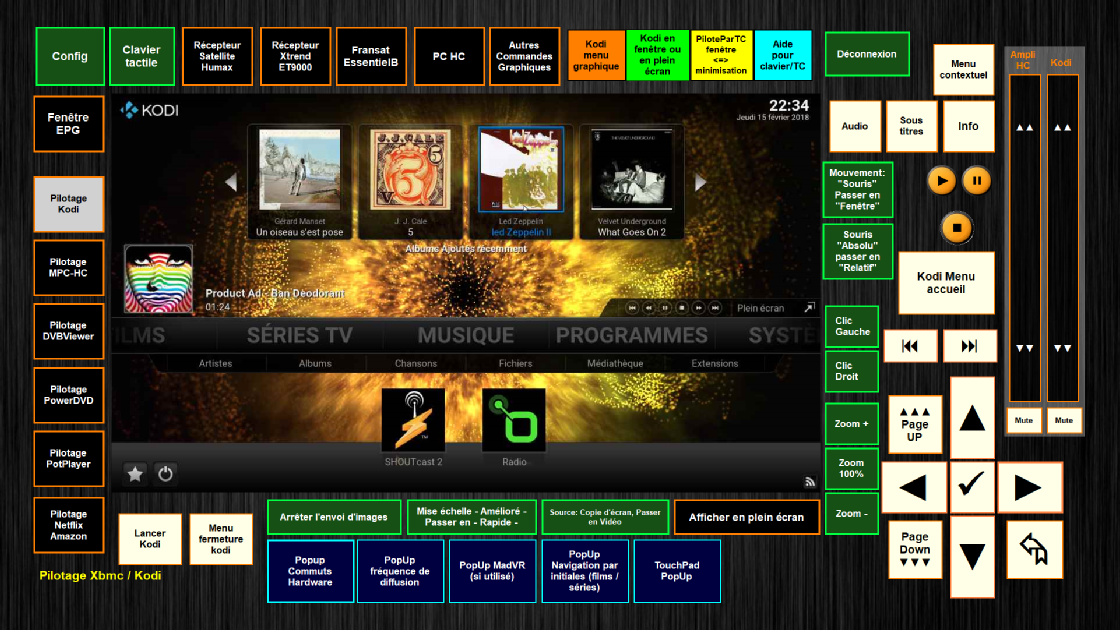Click Page UP button
1120x630 pixels.
914,424
